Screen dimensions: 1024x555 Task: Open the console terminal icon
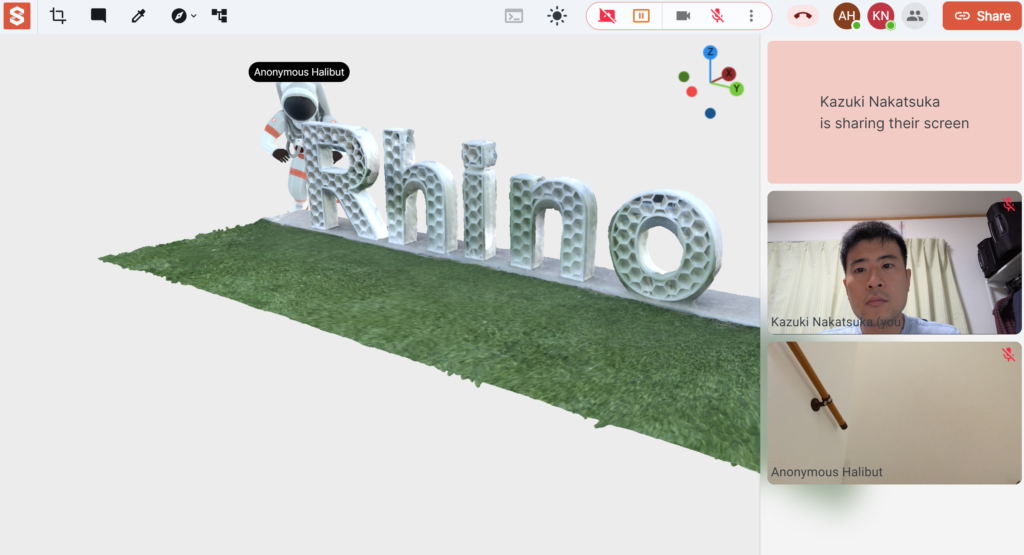pyautogui.click(x=514, y=16)
